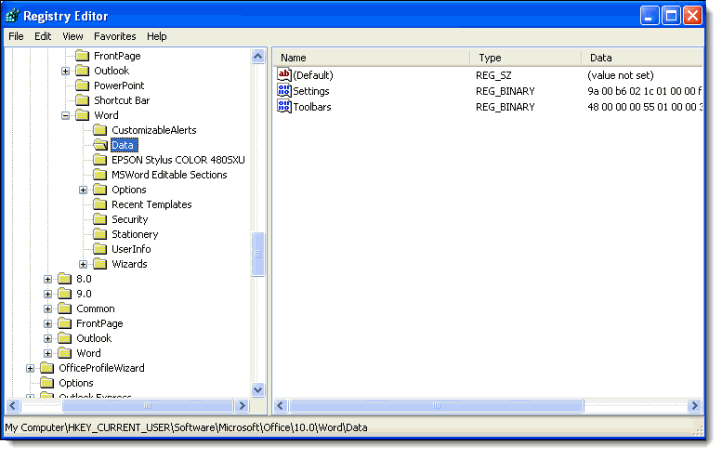Image resolution: width=720 pixels, height=454 pixels.
Task: Expand the 8.0 key
Action: [48, 279]
